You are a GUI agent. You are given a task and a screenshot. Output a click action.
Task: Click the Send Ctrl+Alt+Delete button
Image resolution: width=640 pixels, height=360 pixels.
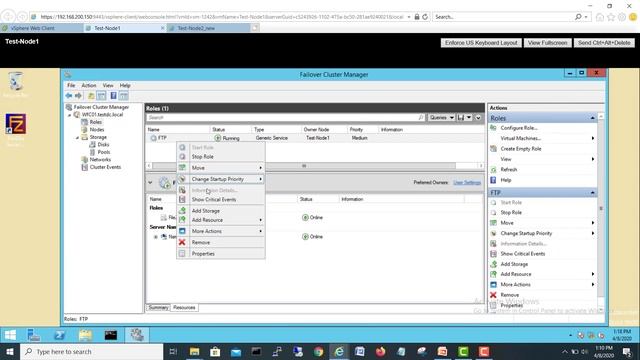click(604, 43)
